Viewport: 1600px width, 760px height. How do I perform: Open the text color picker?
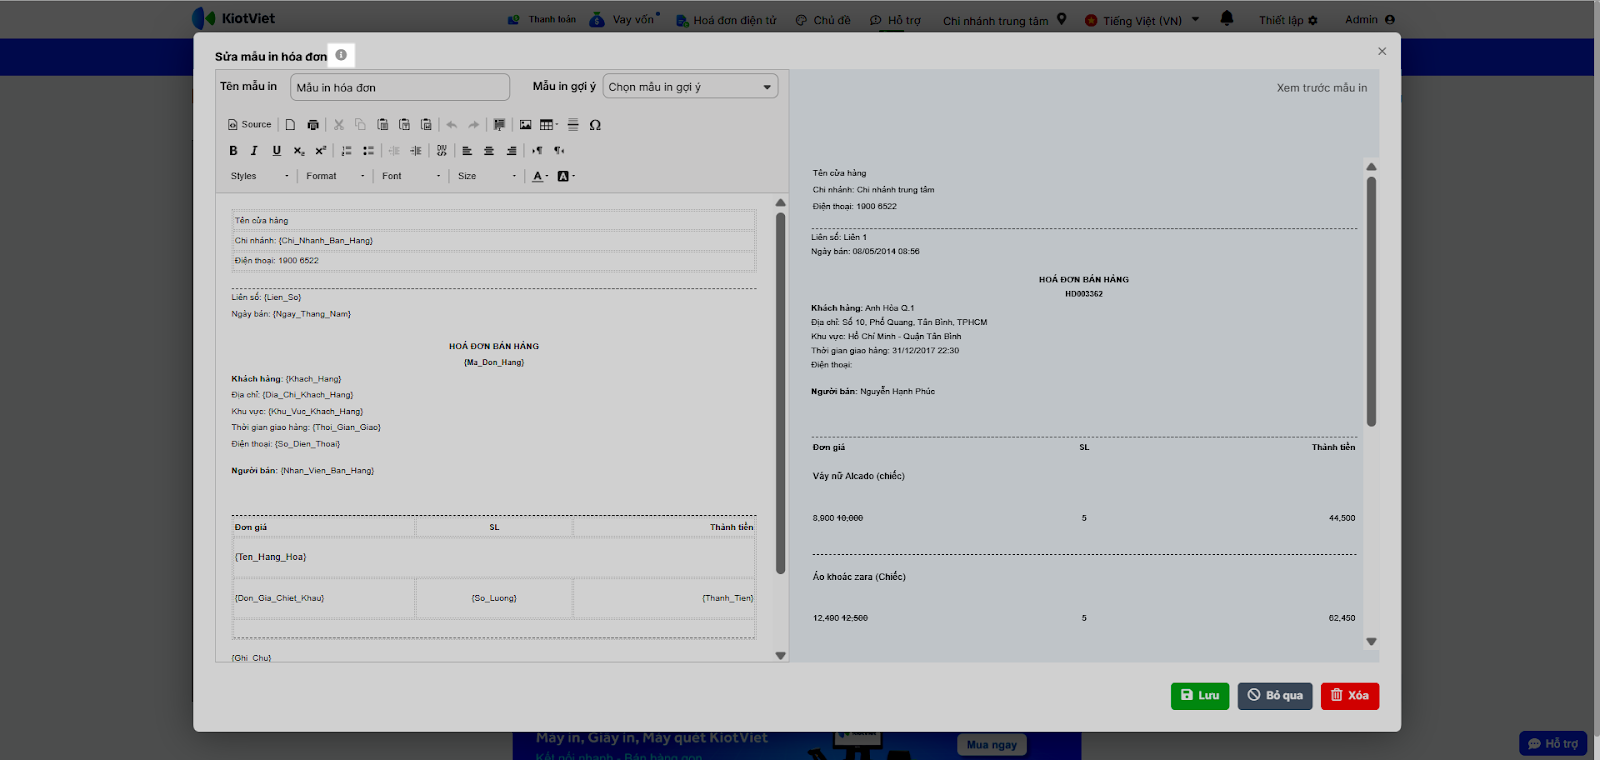(540, 176)
